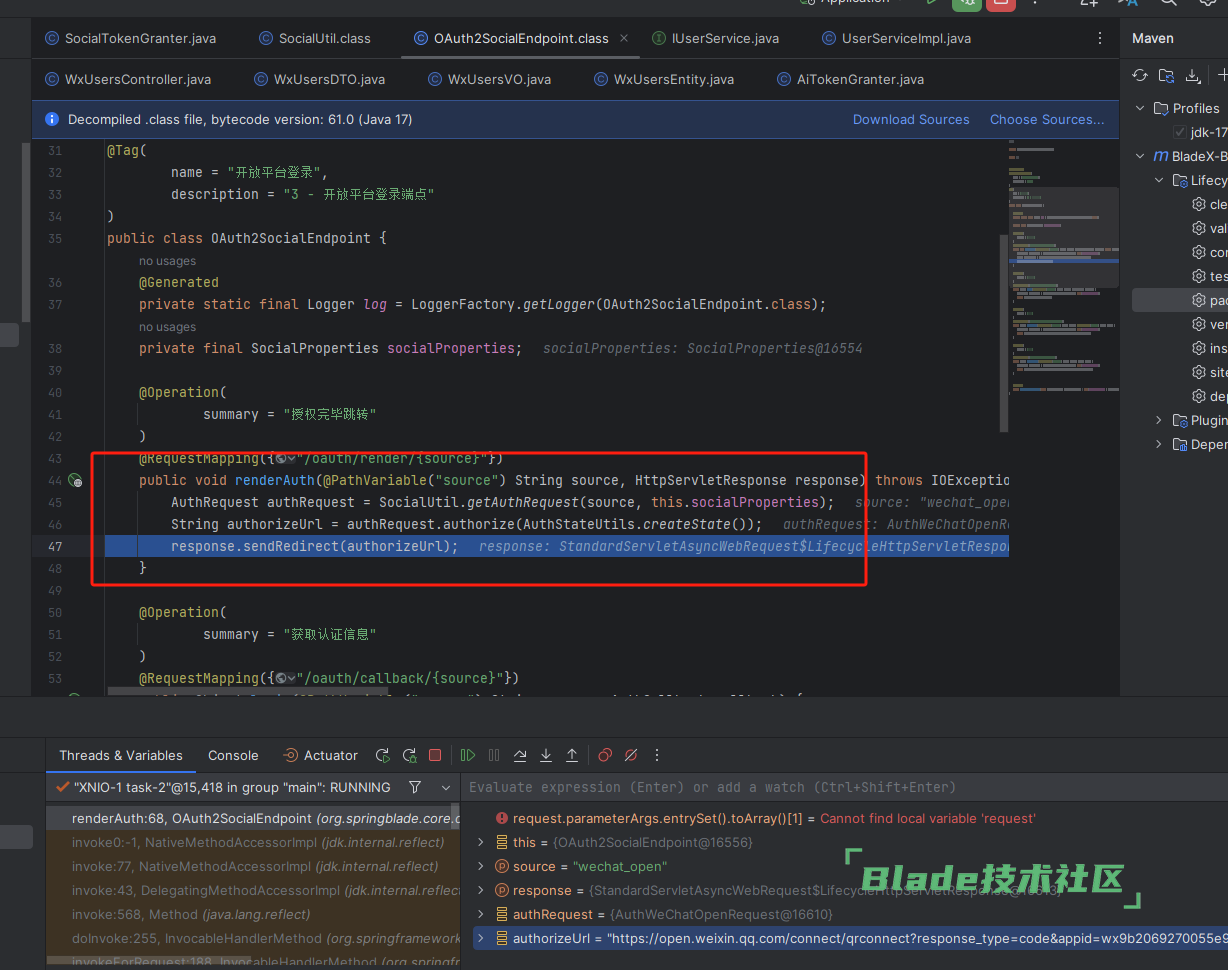
Task: Open the AiTokenGranter.java tab
Action: tap(850, 79)
